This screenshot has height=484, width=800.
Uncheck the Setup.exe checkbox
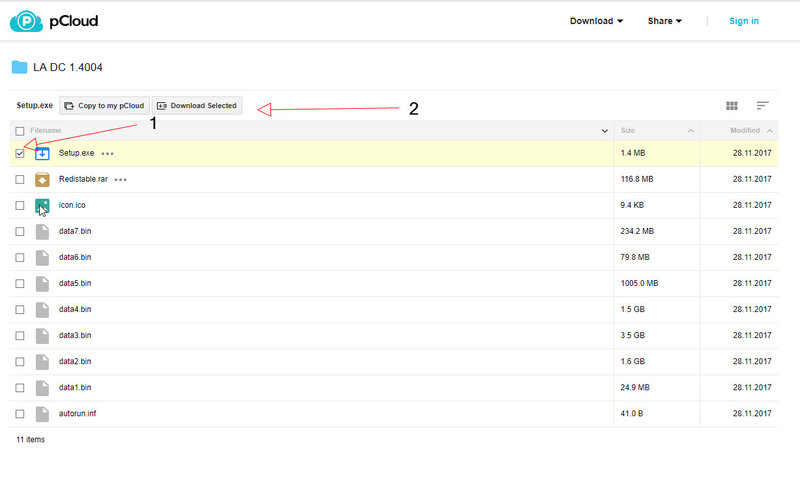click(20, 153)
